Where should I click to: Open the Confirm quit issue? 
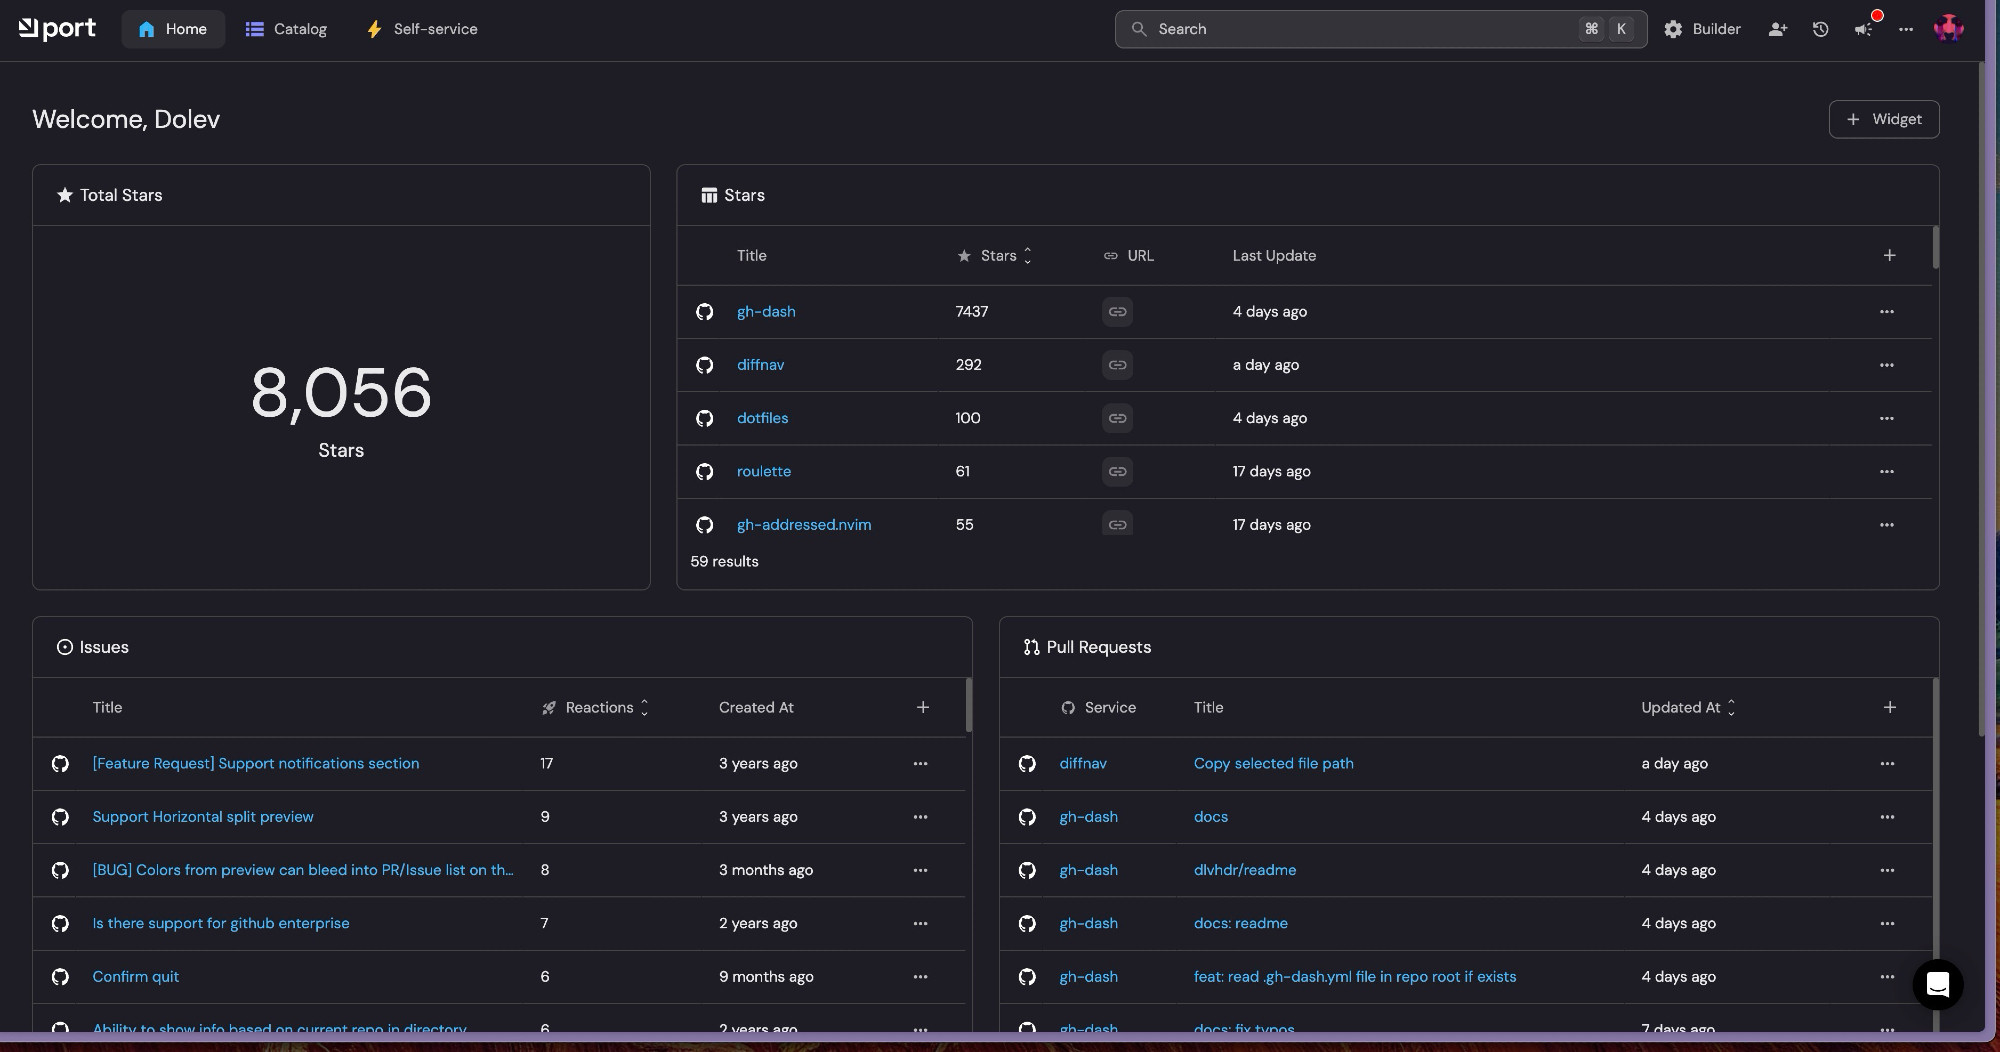pyautogui.click(x=135, y=977)
